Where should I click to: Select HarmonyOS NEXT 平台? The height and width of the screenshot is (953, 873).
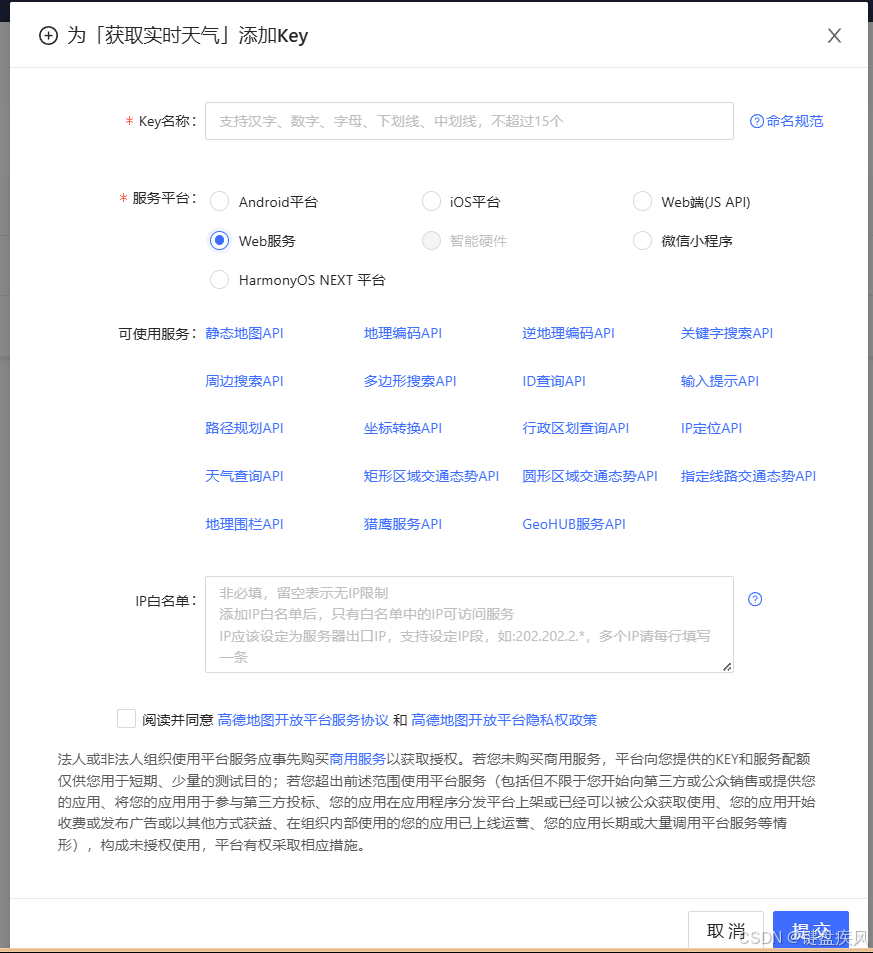click(219, 279)
